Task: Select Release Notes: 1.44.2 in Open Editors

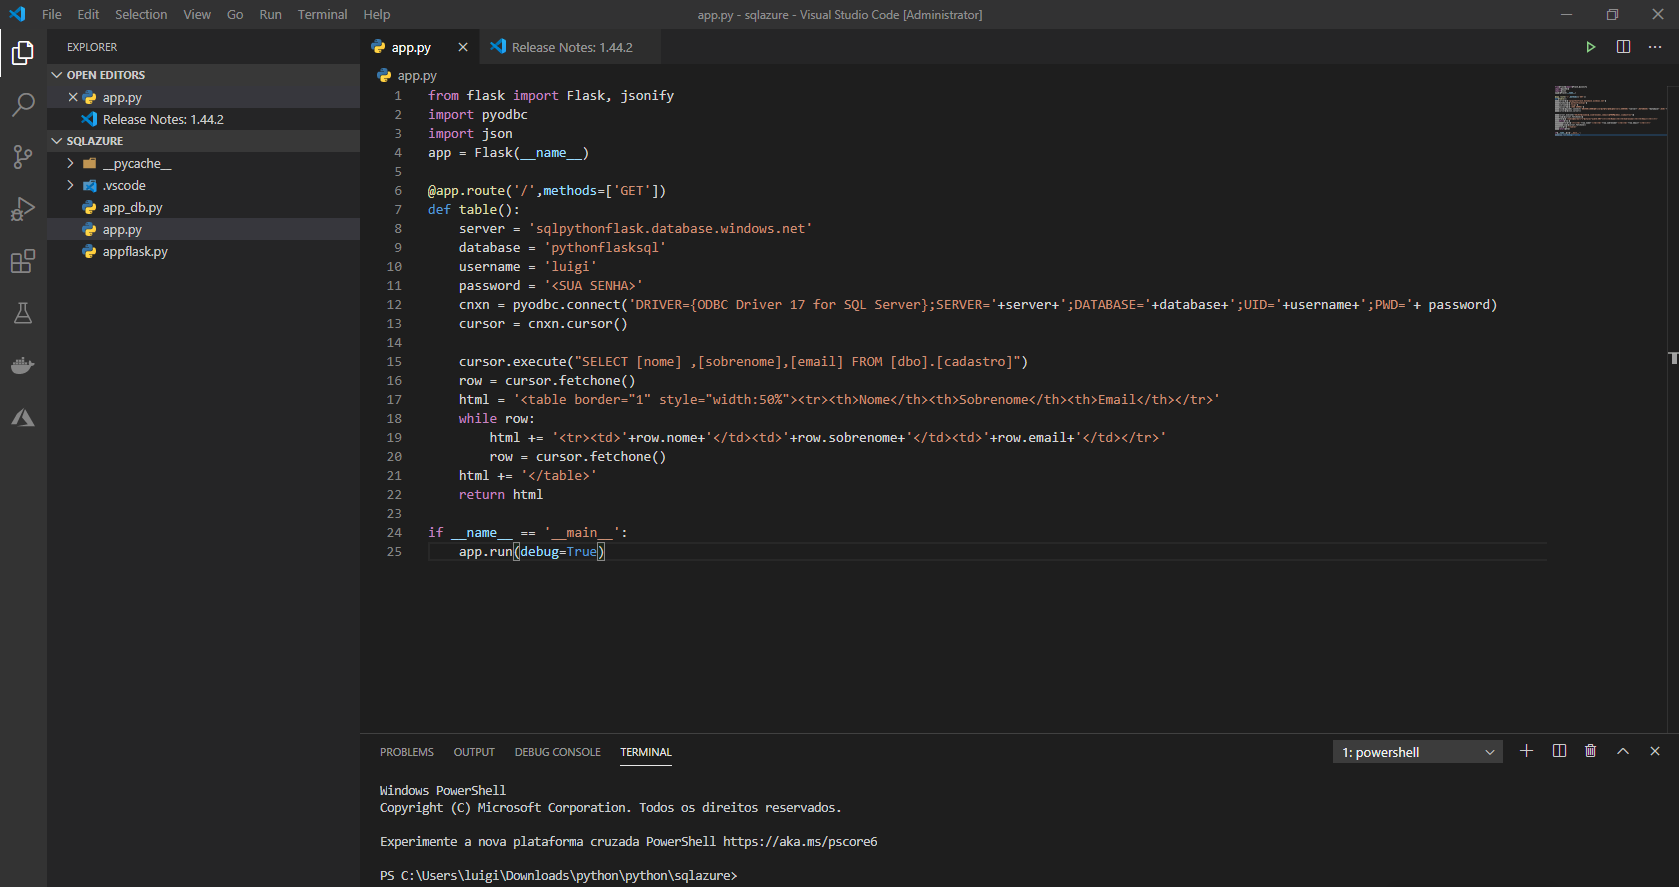Action: [204, 119]
